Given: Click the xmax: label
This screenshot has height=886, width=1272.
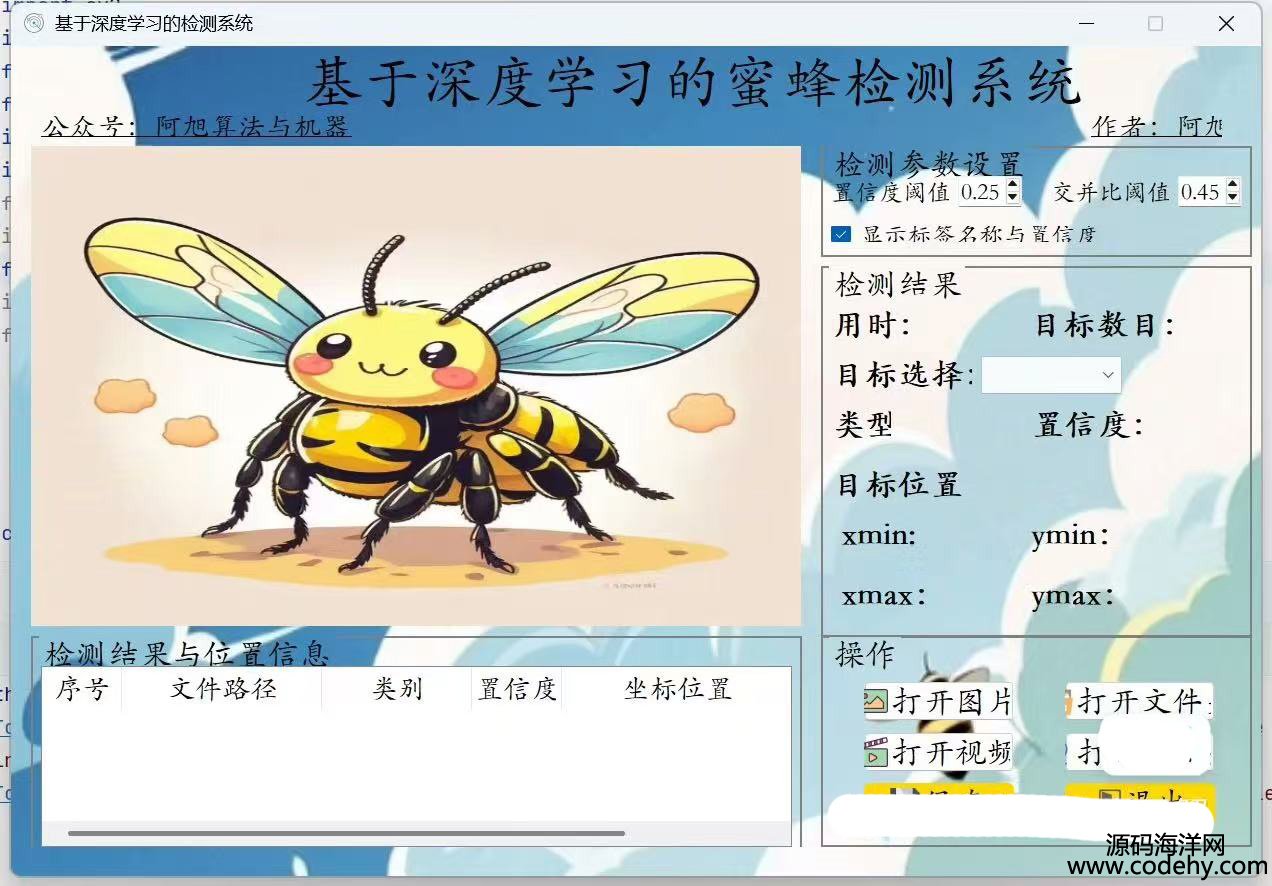Looking at the screenshot, I should pos(883,596).
